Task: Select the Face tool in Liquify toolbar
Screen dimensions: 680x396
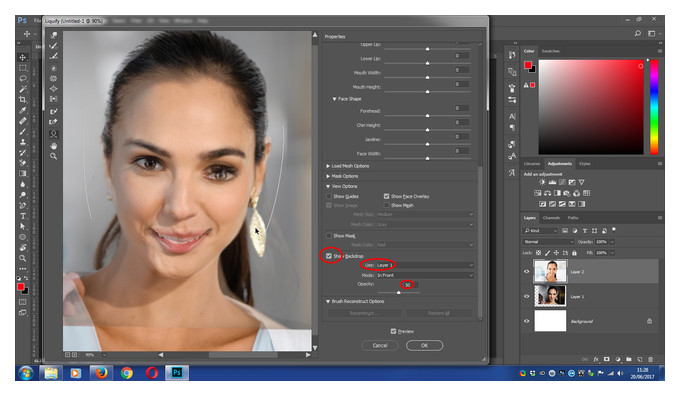Action: click(x=54, y=134)
